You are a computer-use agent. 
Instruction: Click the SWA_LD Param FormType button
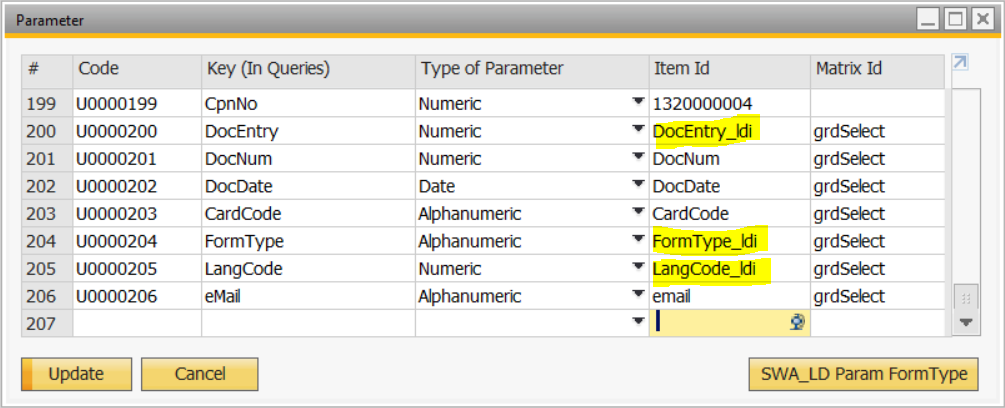click(x=863, y=374)
